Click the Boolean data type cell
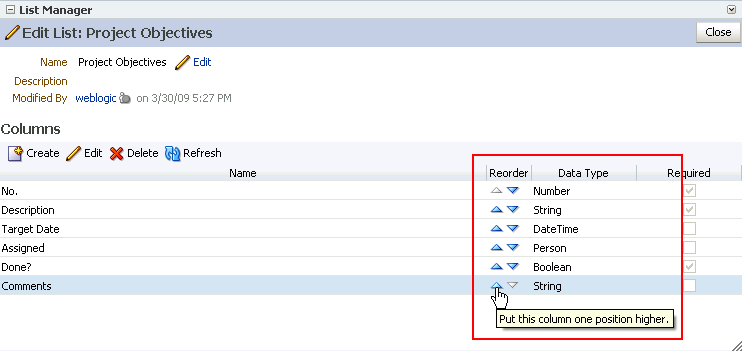Image resolution: width=742 pixels, height=364 pixels. [552, 266]
